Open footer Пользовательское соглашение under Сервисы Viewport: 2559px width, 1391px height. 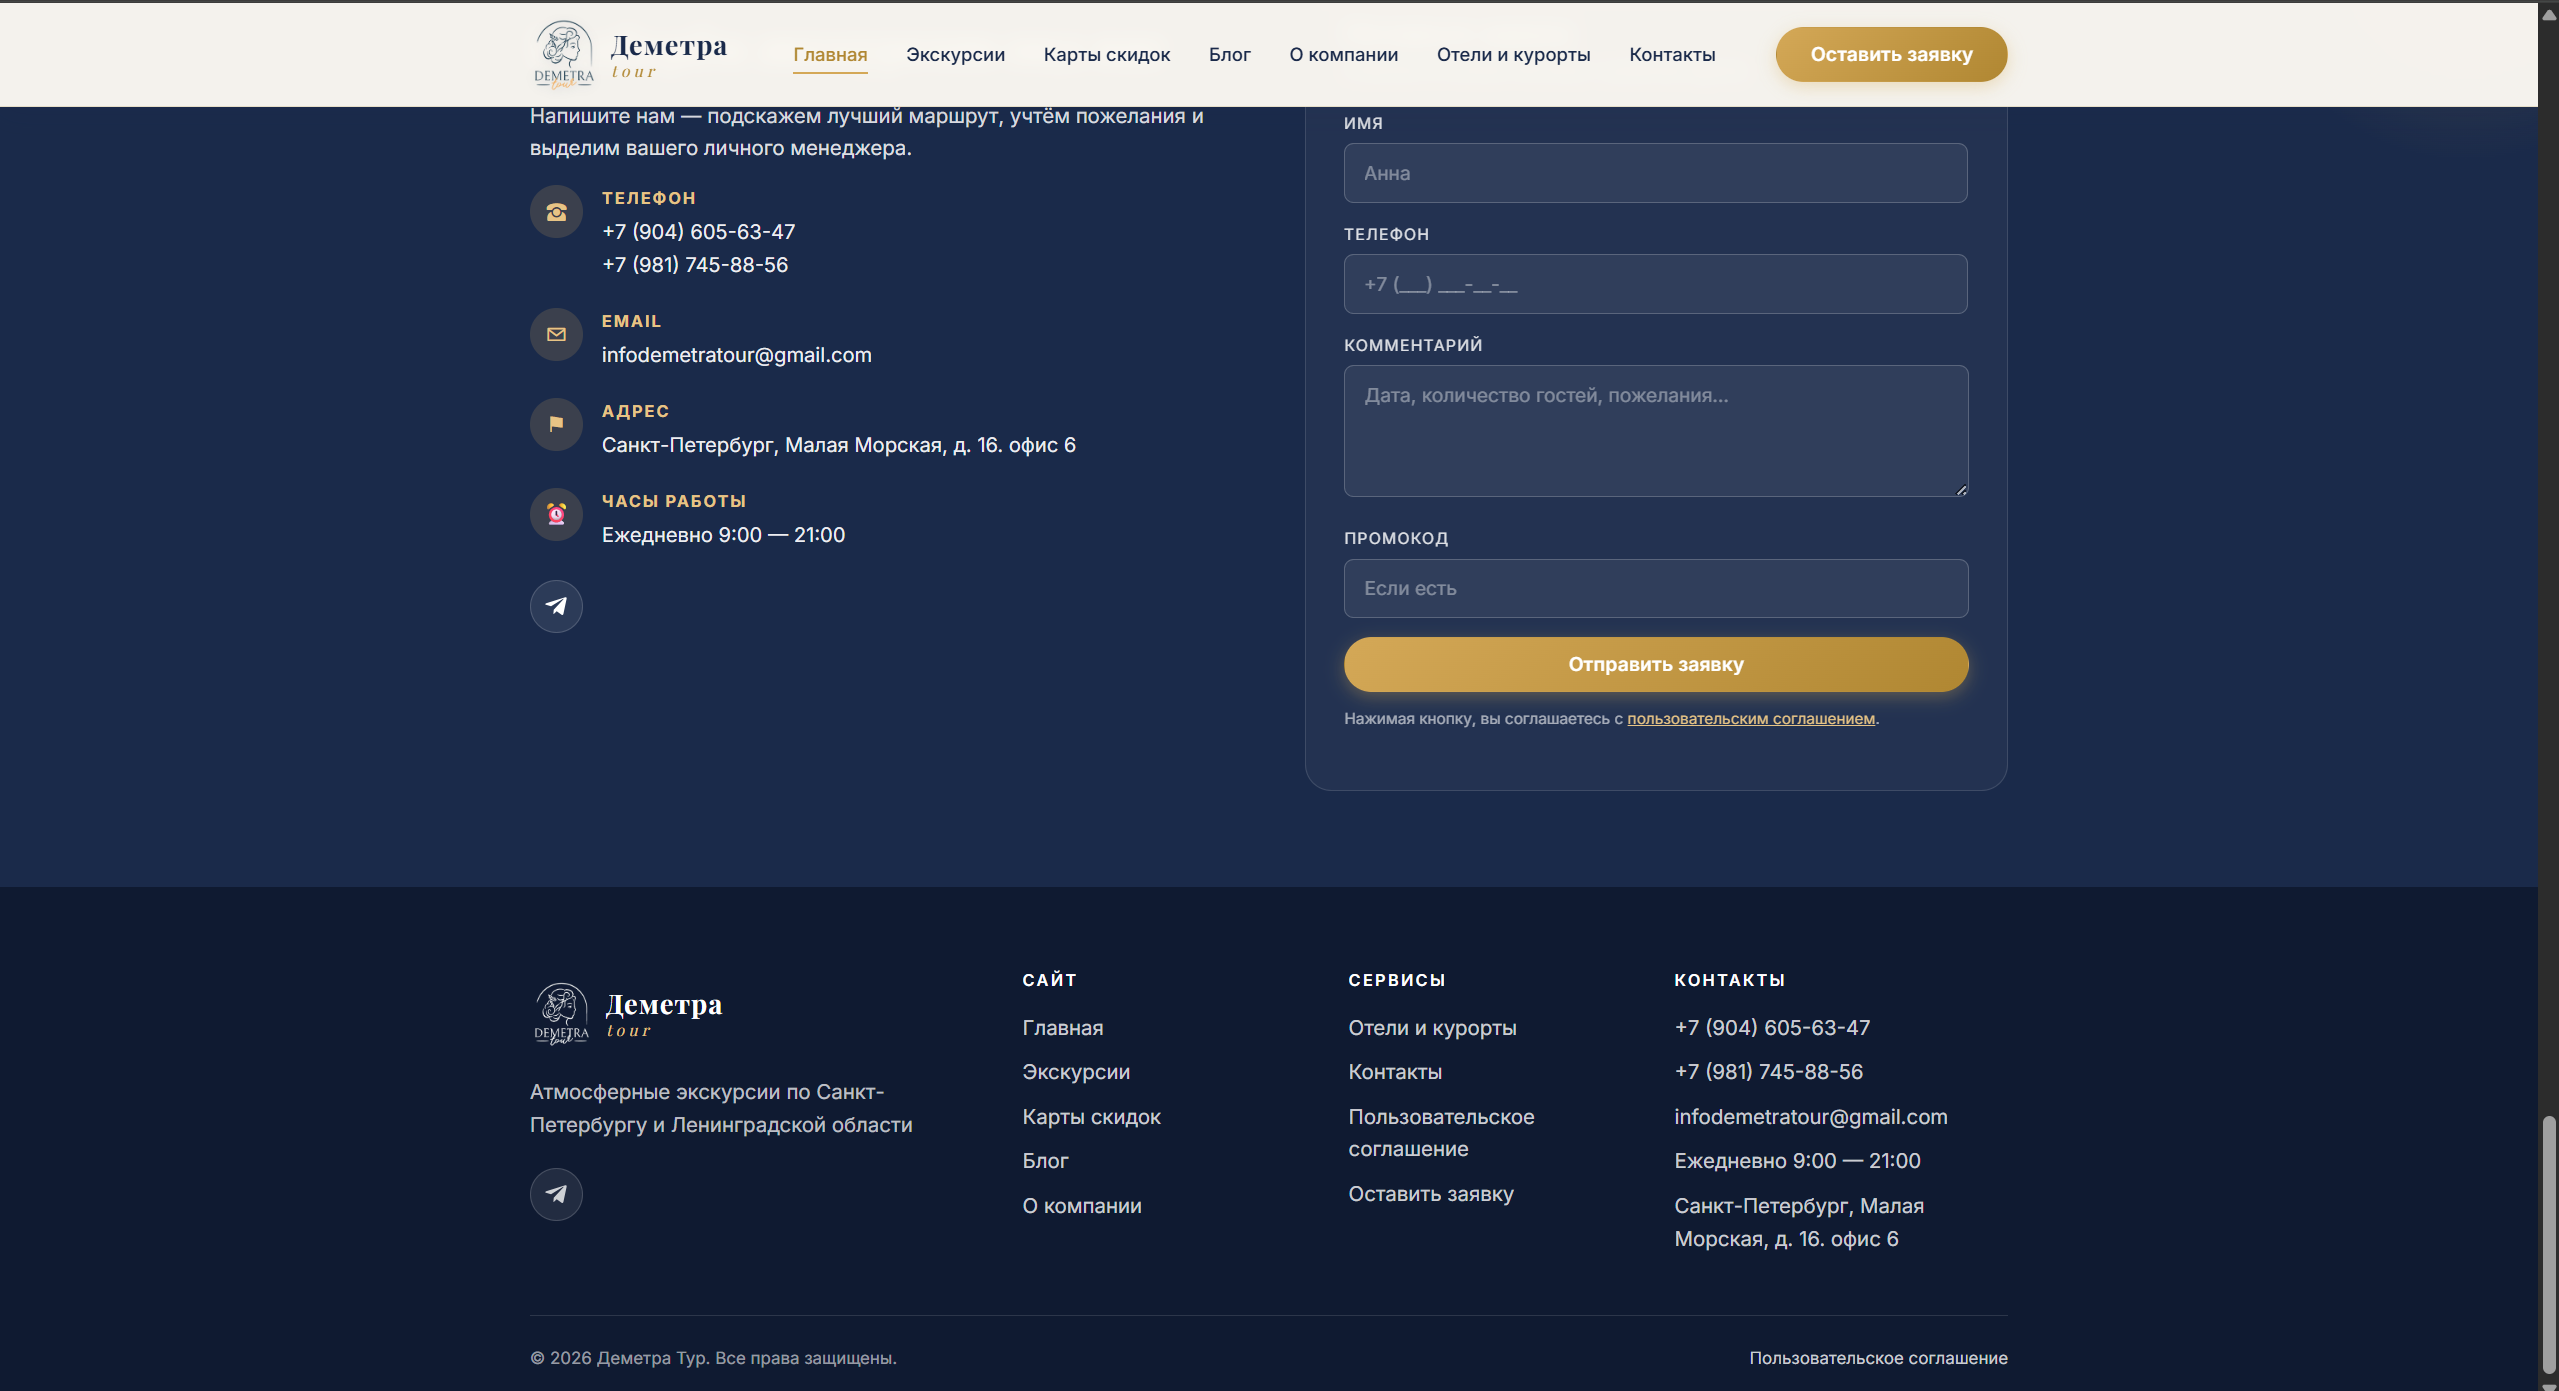1441,1133
